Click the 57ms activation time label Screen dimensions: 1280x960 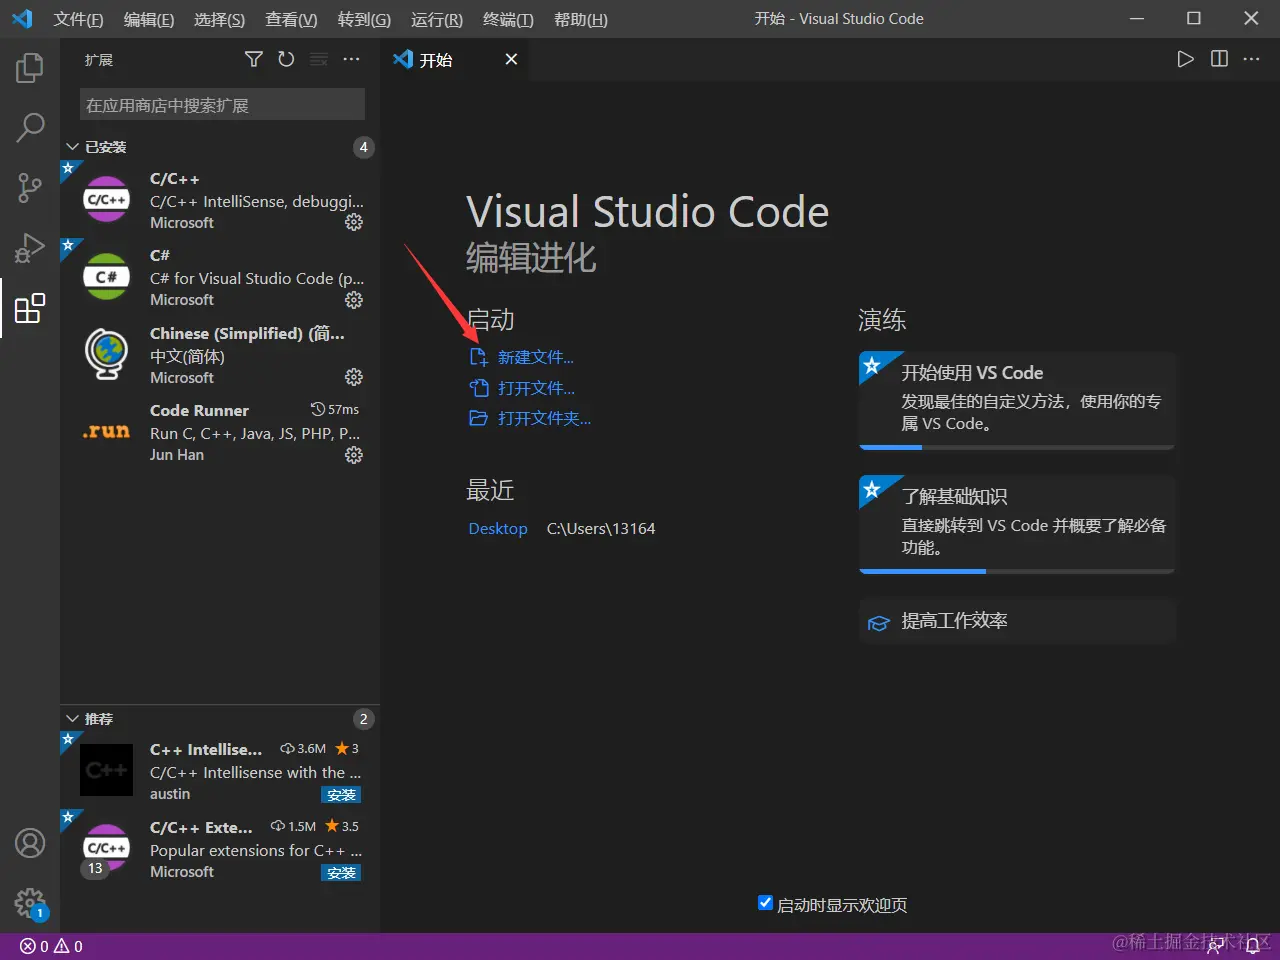click(x=335, y=410)
